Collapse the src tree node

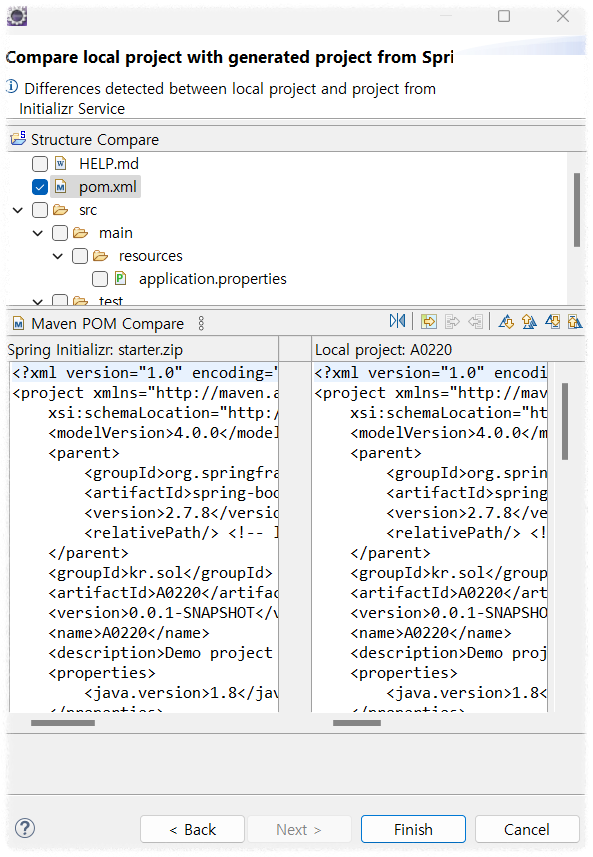18,210
